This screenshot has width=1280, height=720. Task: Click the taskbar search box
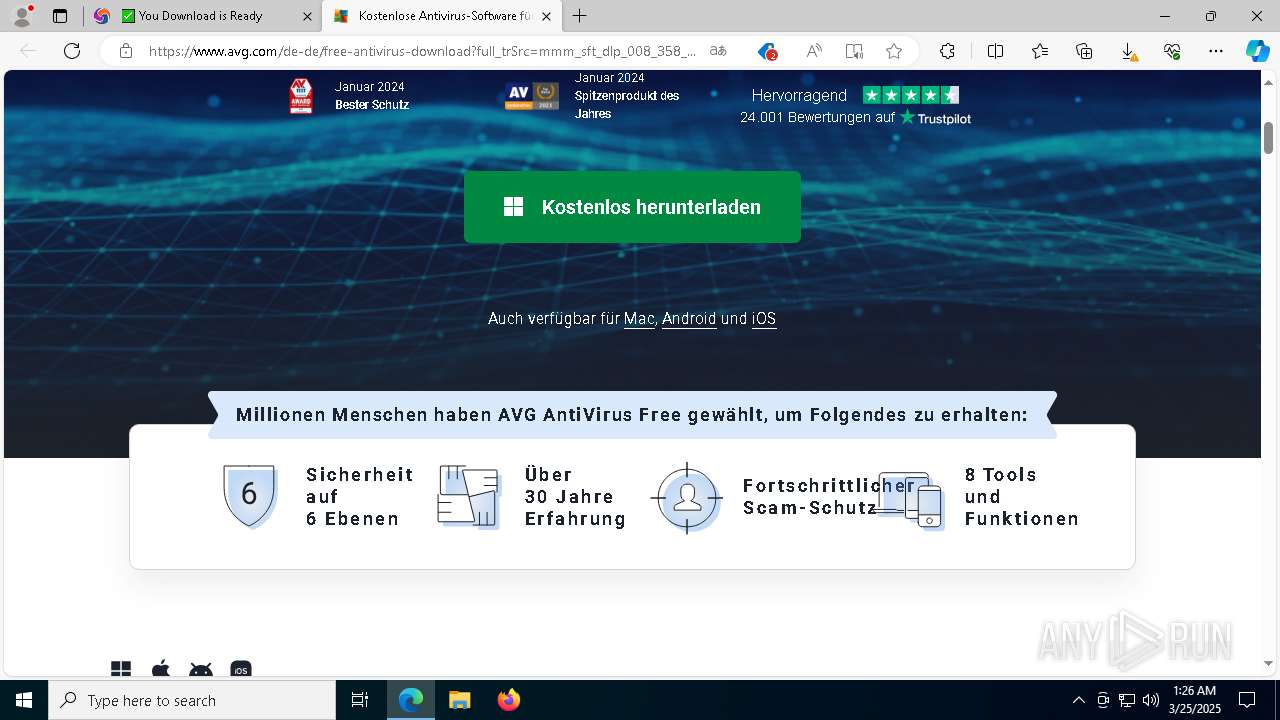pyautogui.click(x=192, y=700)
